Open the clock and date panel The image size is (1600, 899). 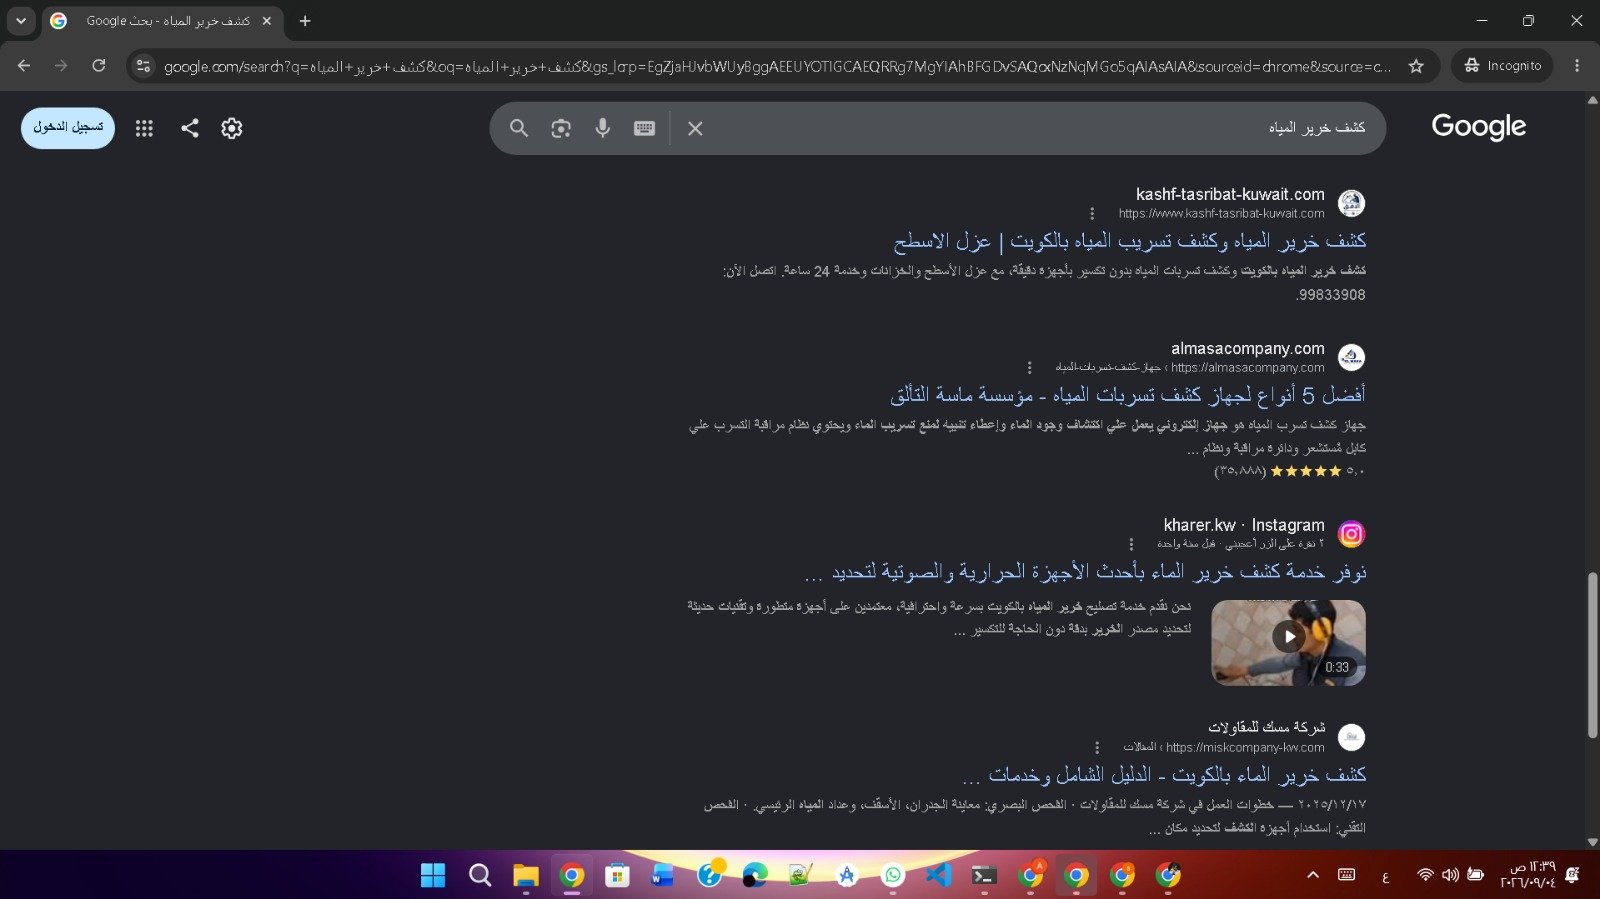tap(1528, 875)
